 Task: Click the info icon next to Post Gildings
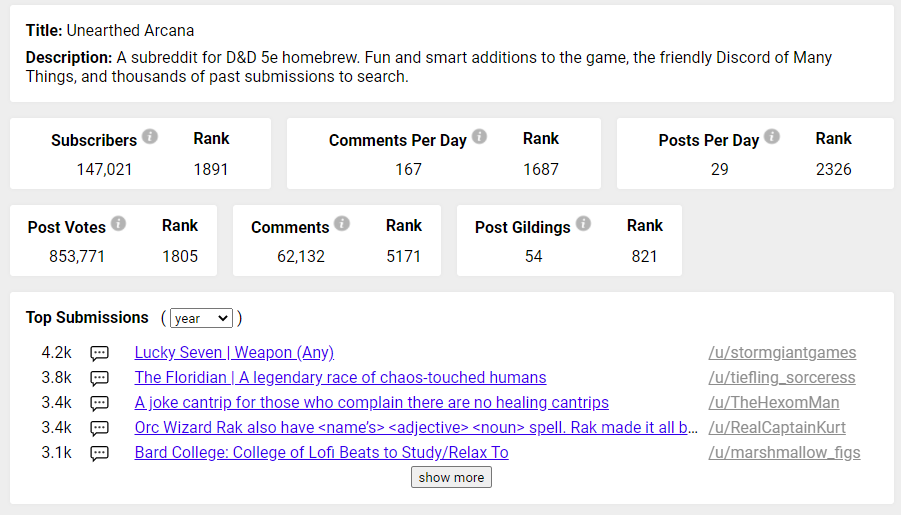583,223
